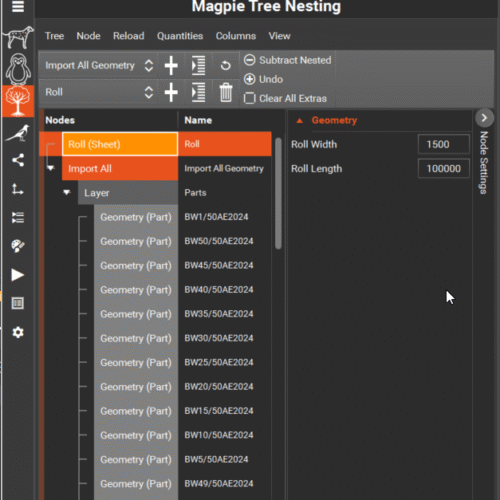Open the Reload menu
Screen dimensions: 500x500
coord(129,36)
